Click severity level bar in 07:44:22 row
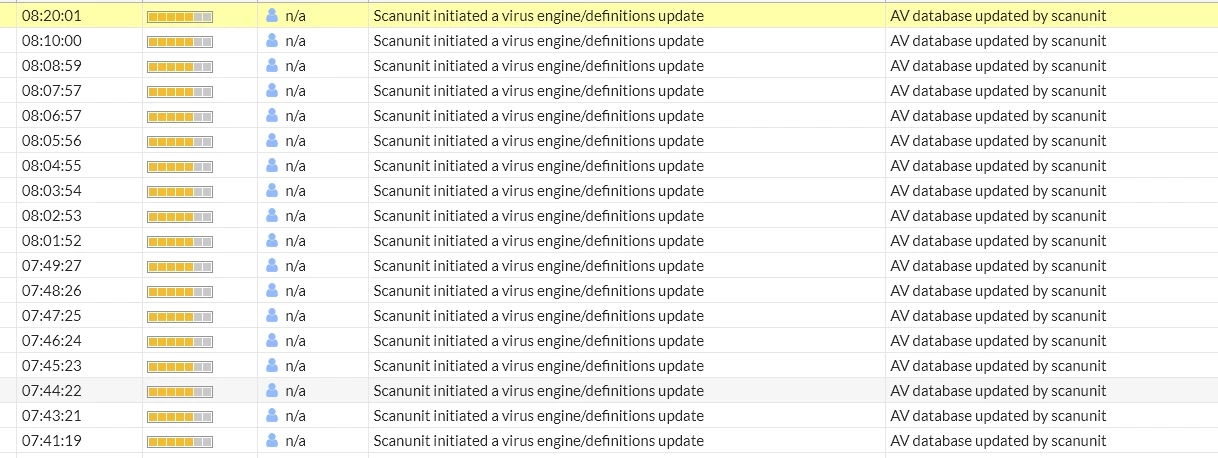Viewport: 1218px width, 458px height. pyautogui.click(x=180, y=392)
